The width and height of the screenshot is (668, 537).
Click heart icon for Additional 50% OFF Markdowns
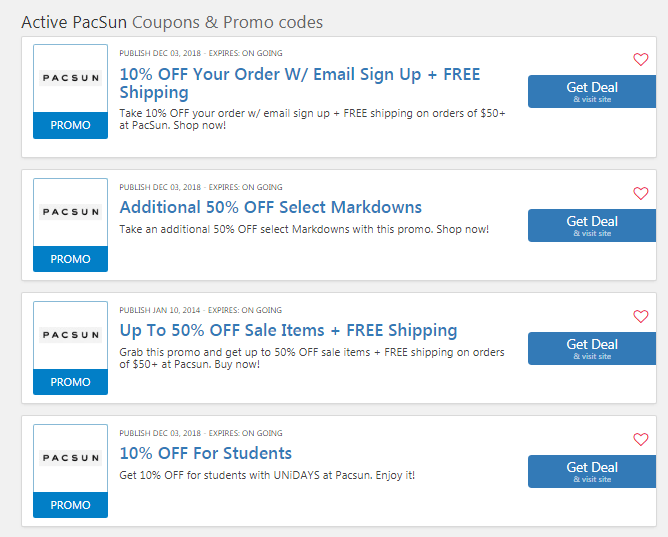[641, 193]
